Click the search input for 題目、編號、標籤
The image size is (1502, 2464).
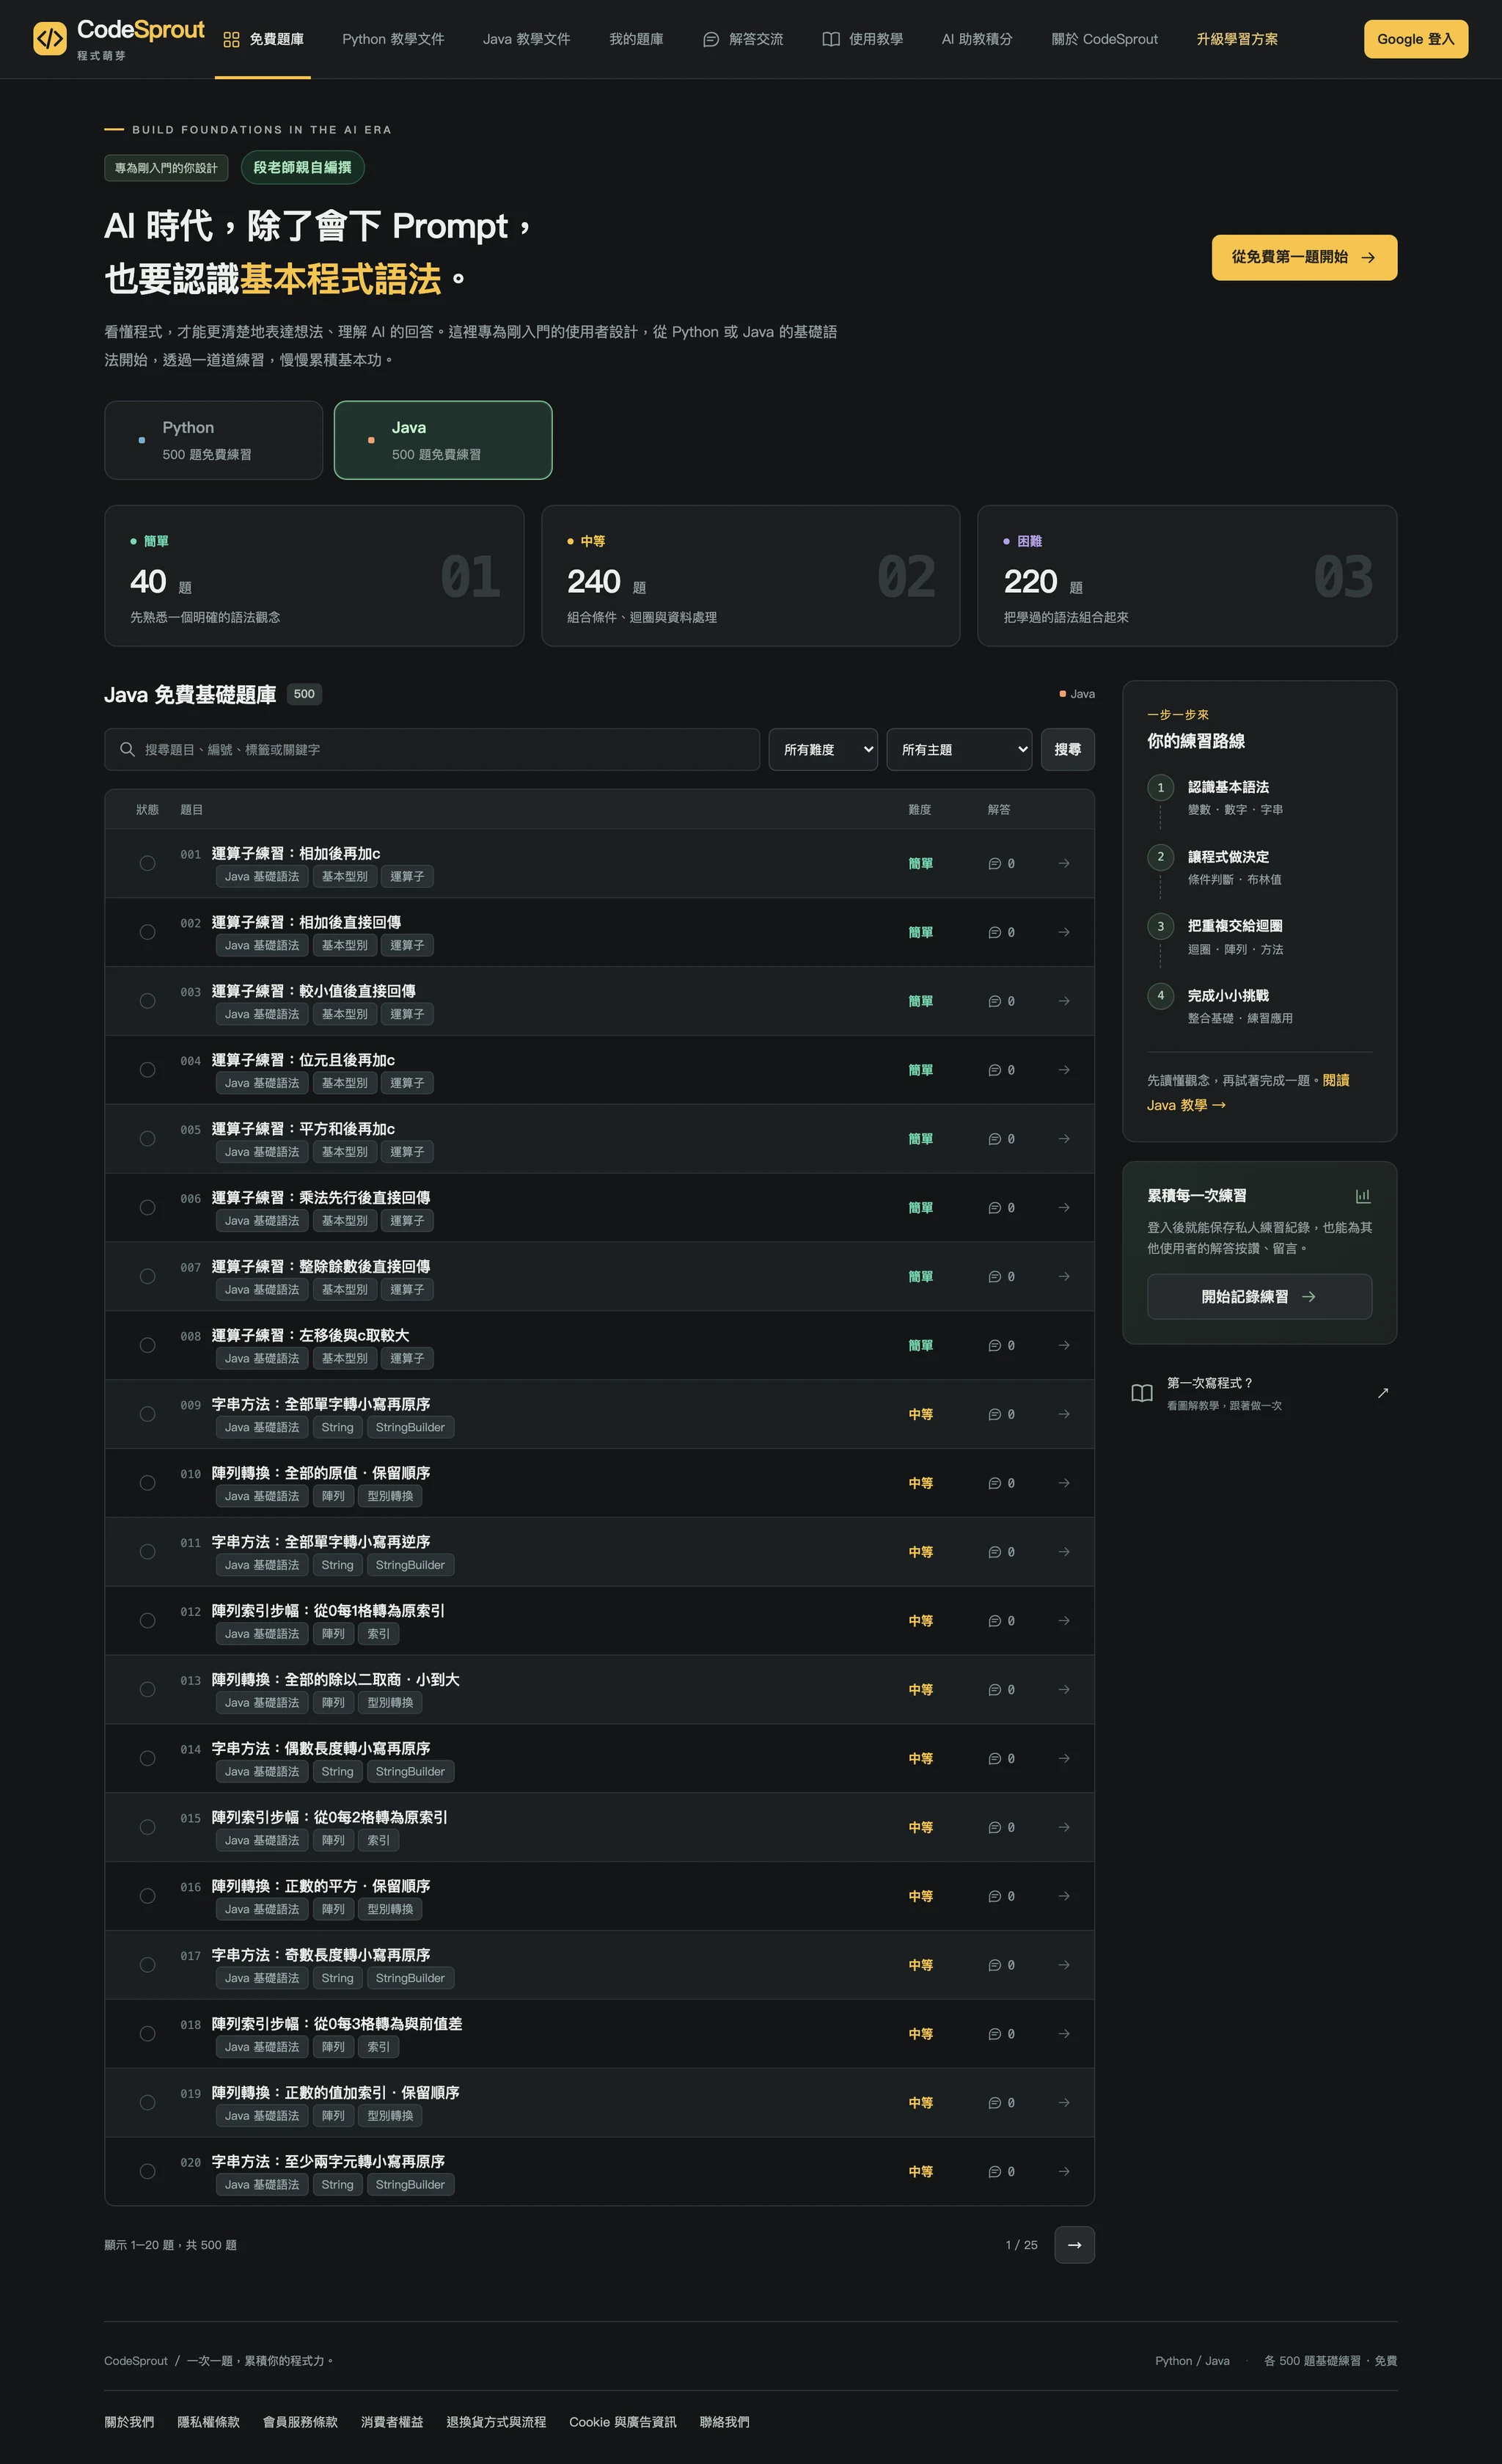432,749
